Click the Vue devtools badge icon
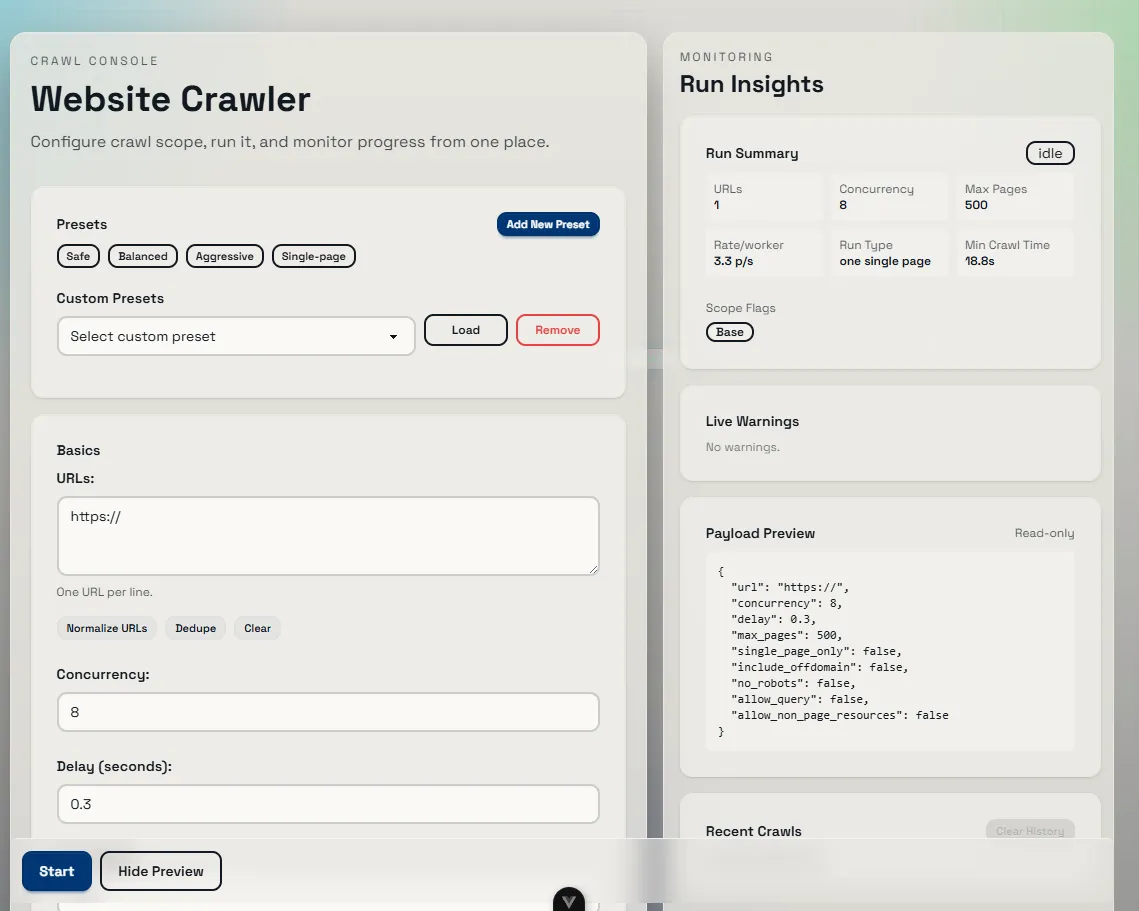 (569, 899)
